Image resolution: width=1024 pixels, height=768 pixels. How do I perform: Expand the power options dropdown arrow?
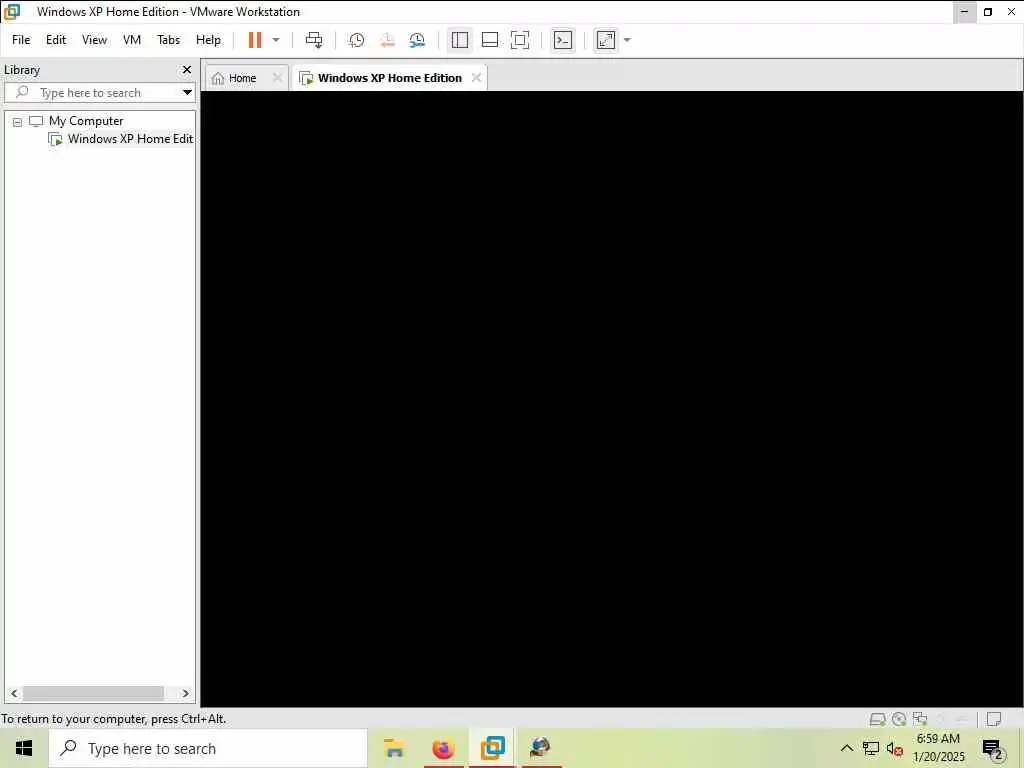point(276,40)
